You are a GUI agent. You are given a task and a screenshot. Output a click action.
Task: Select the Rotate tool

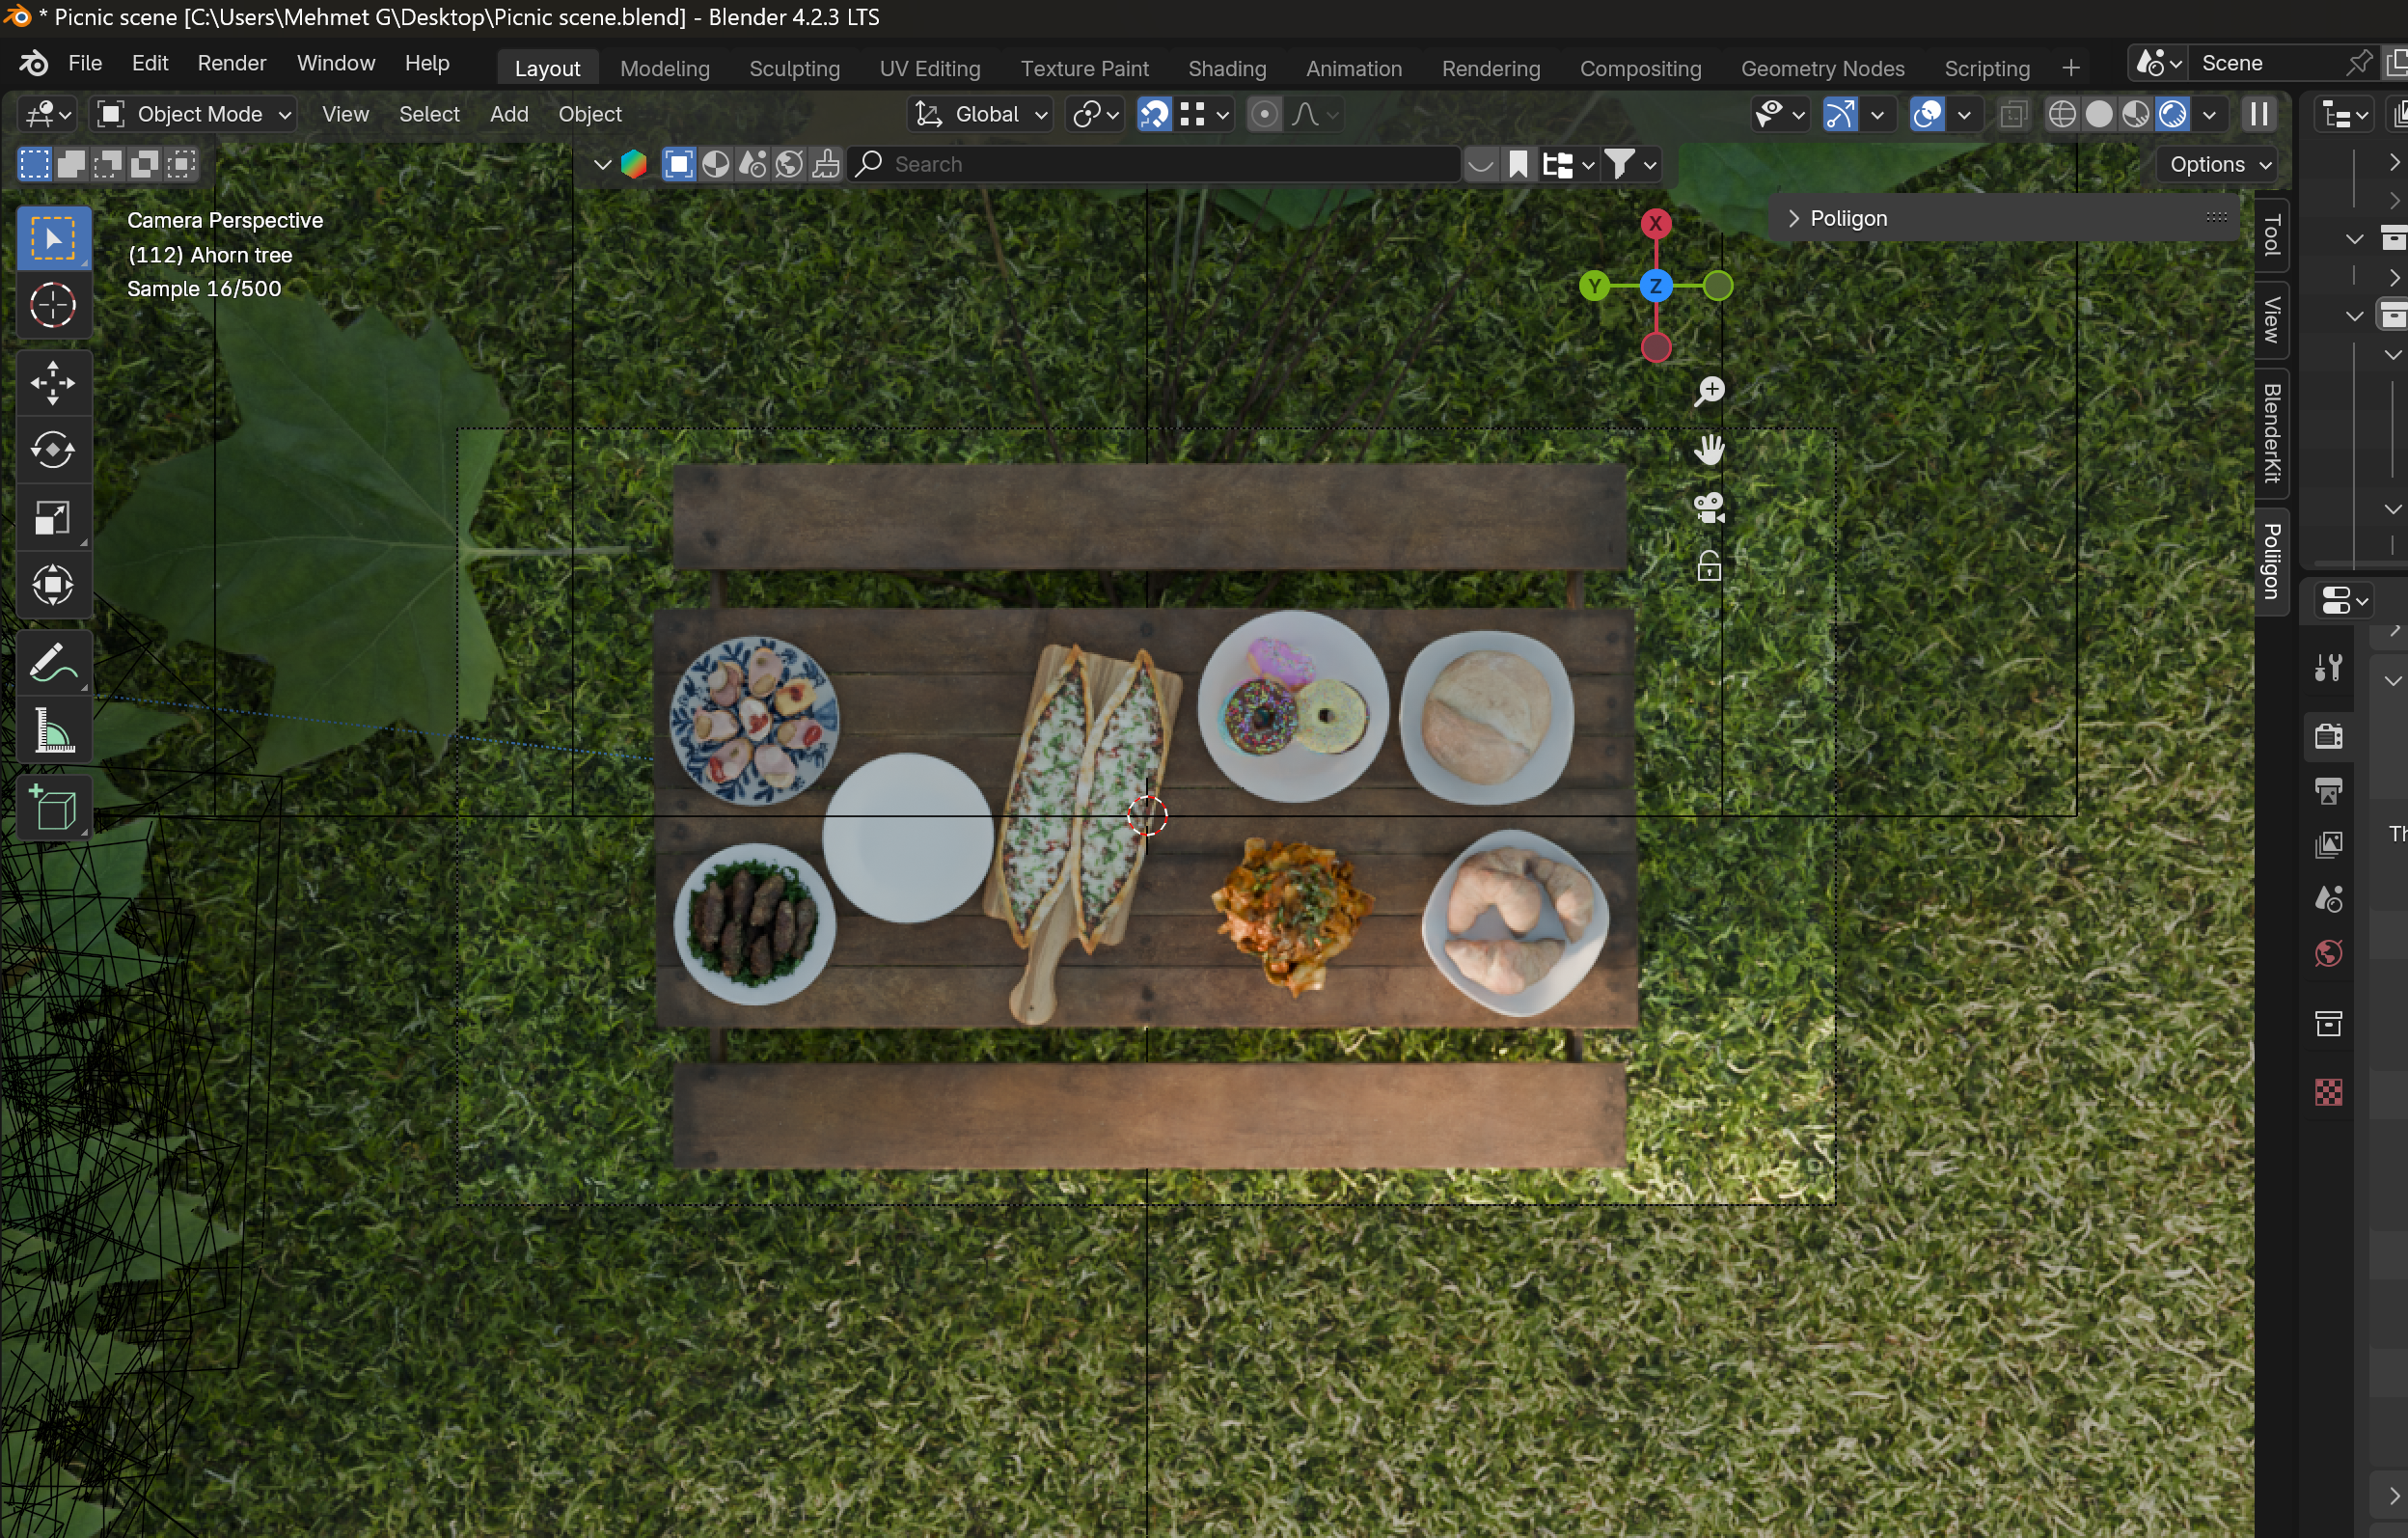pyautogui.click(x=52, y=450)
